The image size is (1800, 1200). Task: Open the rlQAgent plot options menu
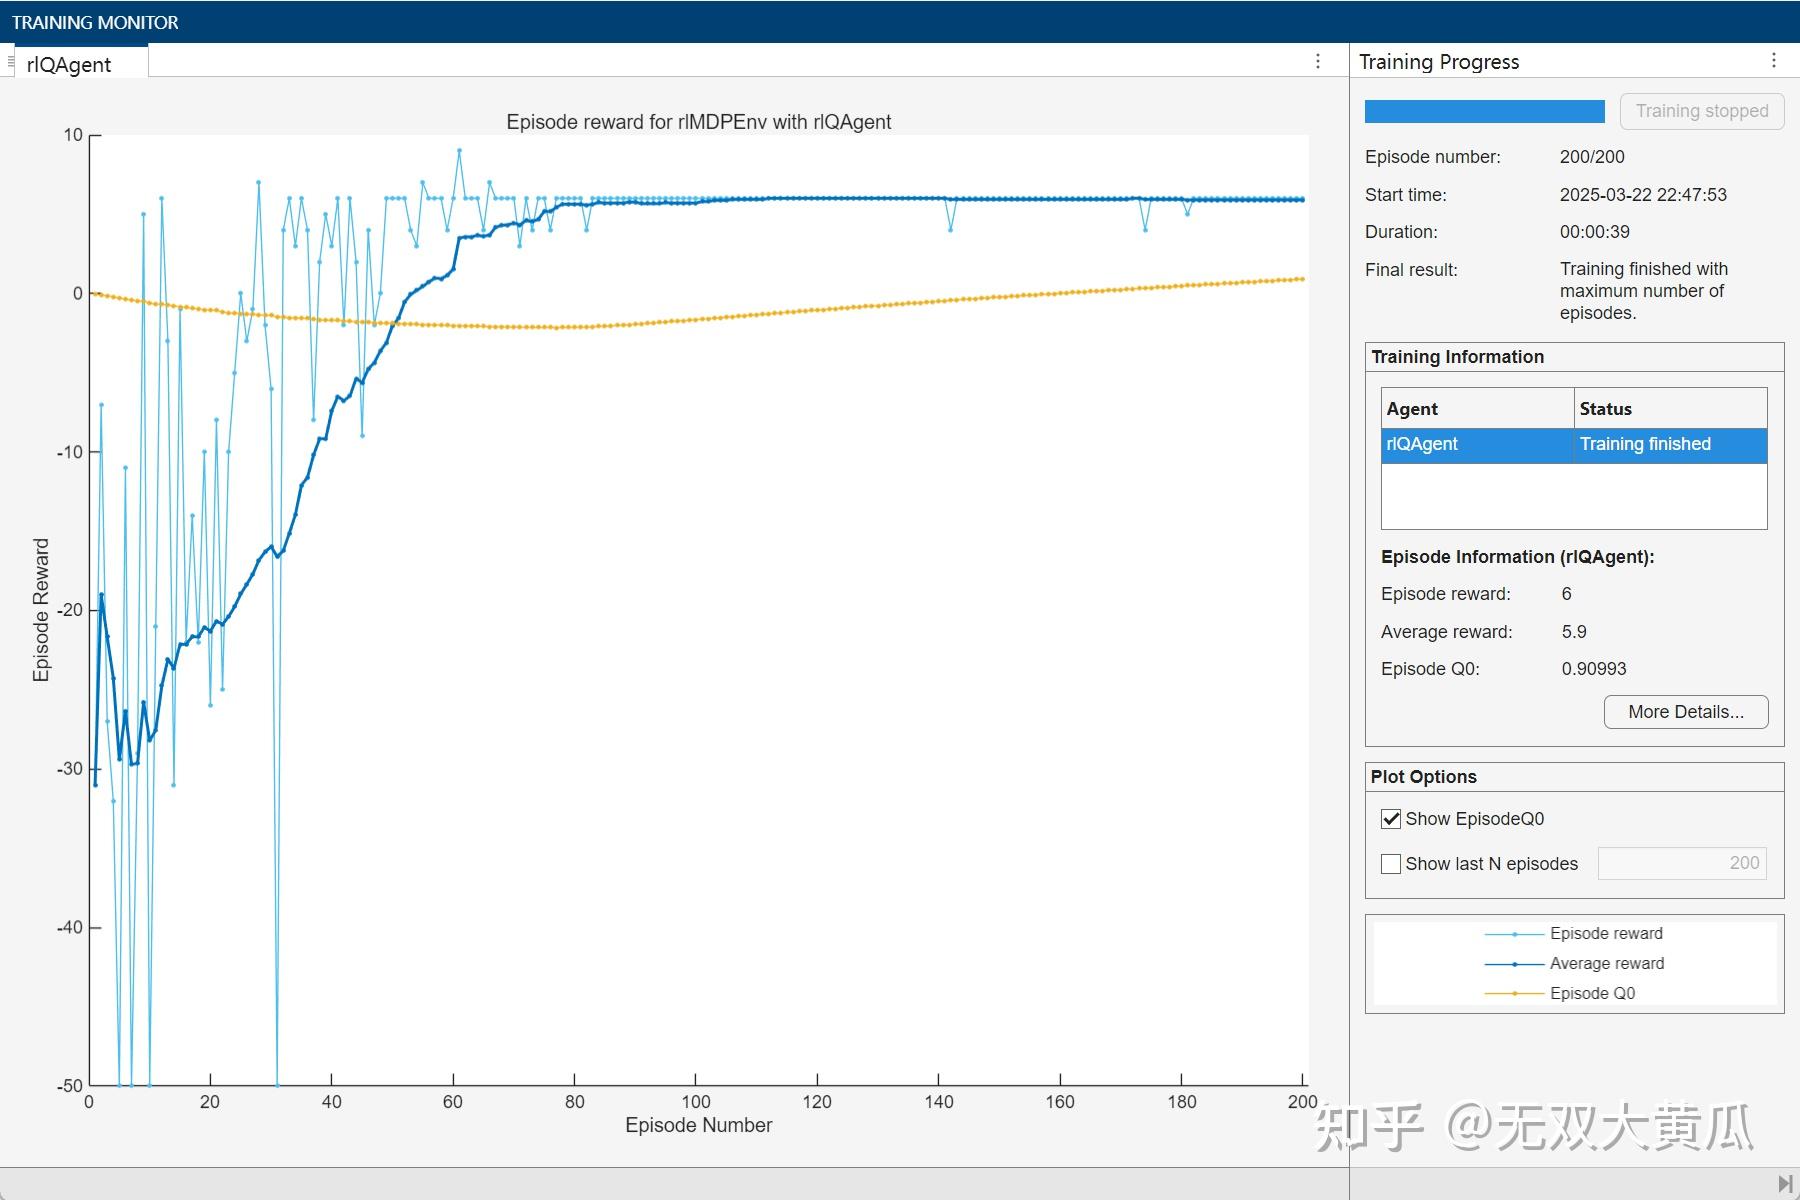click(x=1318, y=62)
